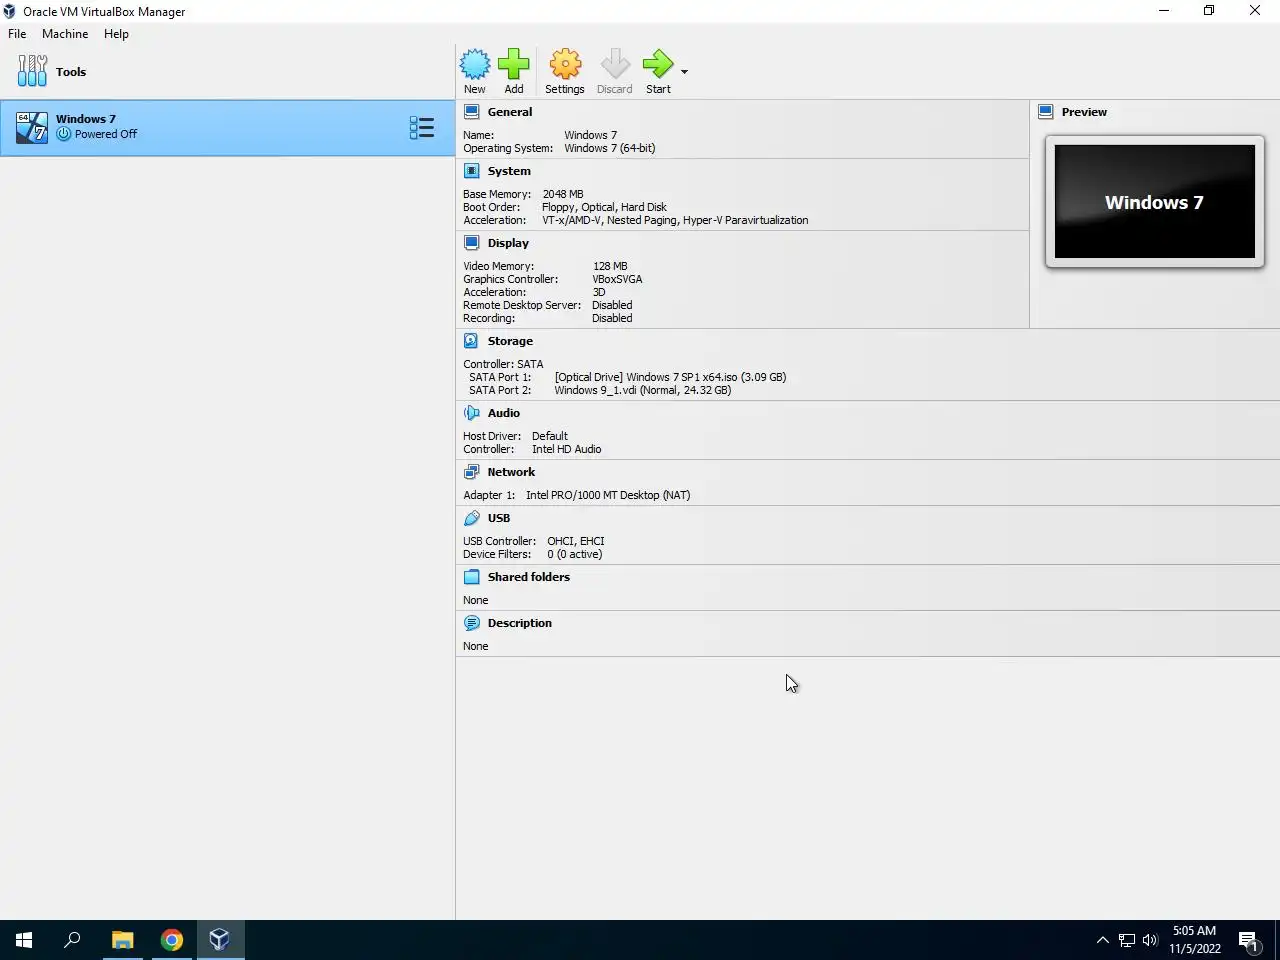Open the Windows 7 machine tools menu icon
Viewport: 1280px width, 960px height.
tap(421, 127)
